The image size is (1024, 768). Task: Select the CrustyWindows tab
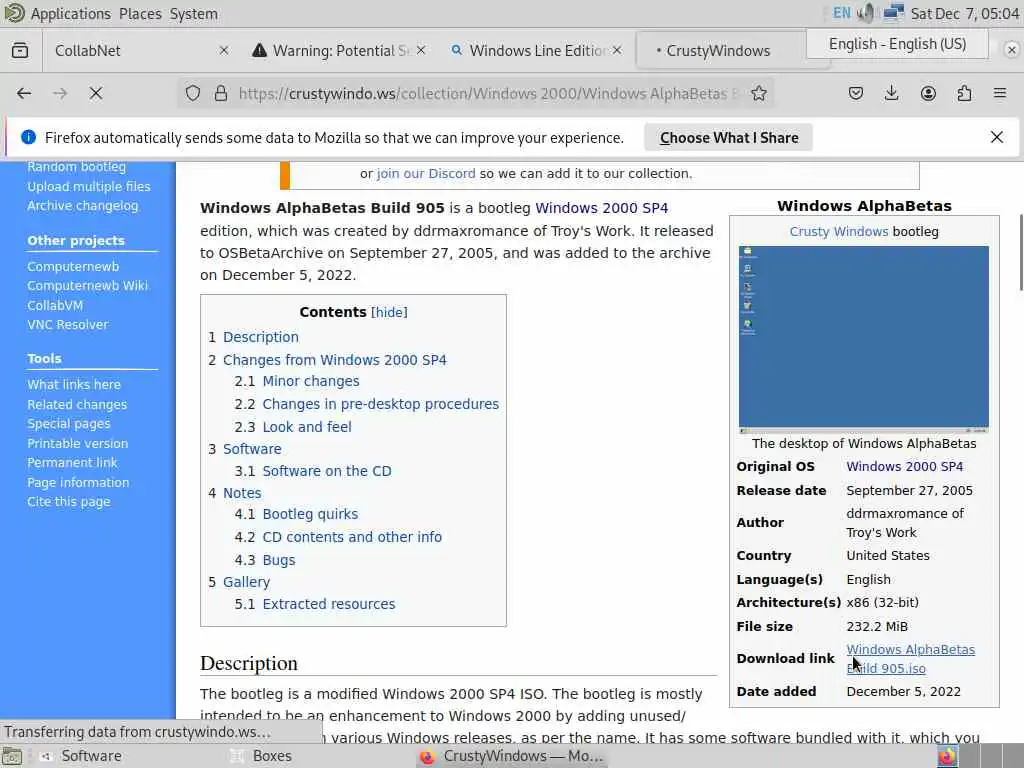(718, 51)
